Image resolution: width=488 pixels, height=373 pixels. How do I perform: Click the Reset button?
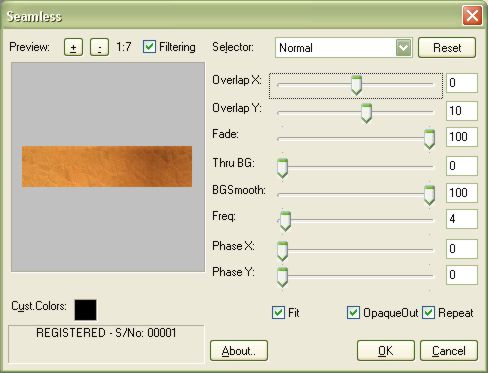tap(447, 48)
